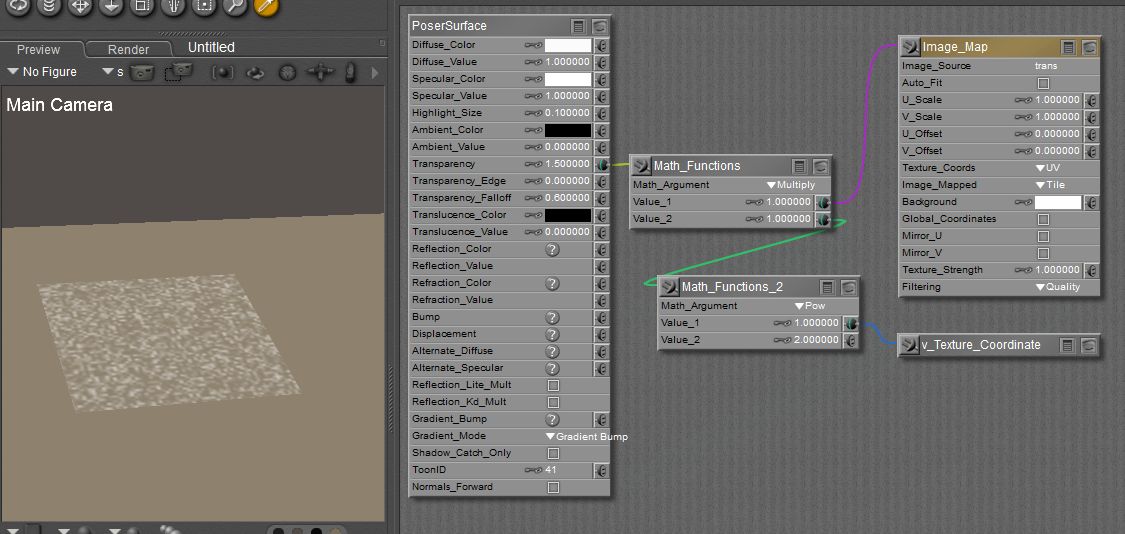Click plug connector on Texture_Strength row
1125x534 pixels.
[1091, 271]
